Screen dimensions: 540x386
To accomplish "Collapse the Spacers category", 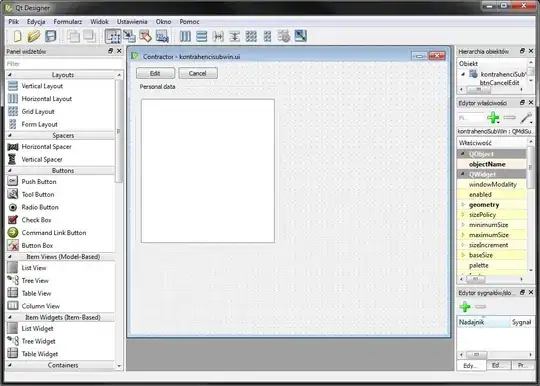I will coord(10,136).
